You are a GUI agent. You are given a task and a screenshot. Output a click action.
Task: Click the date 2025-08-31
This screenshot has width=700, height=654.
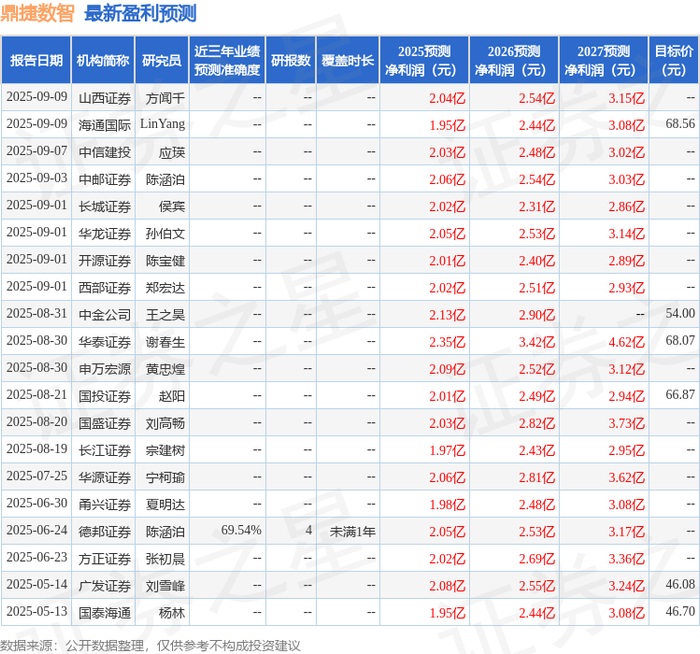click(37, 313)
